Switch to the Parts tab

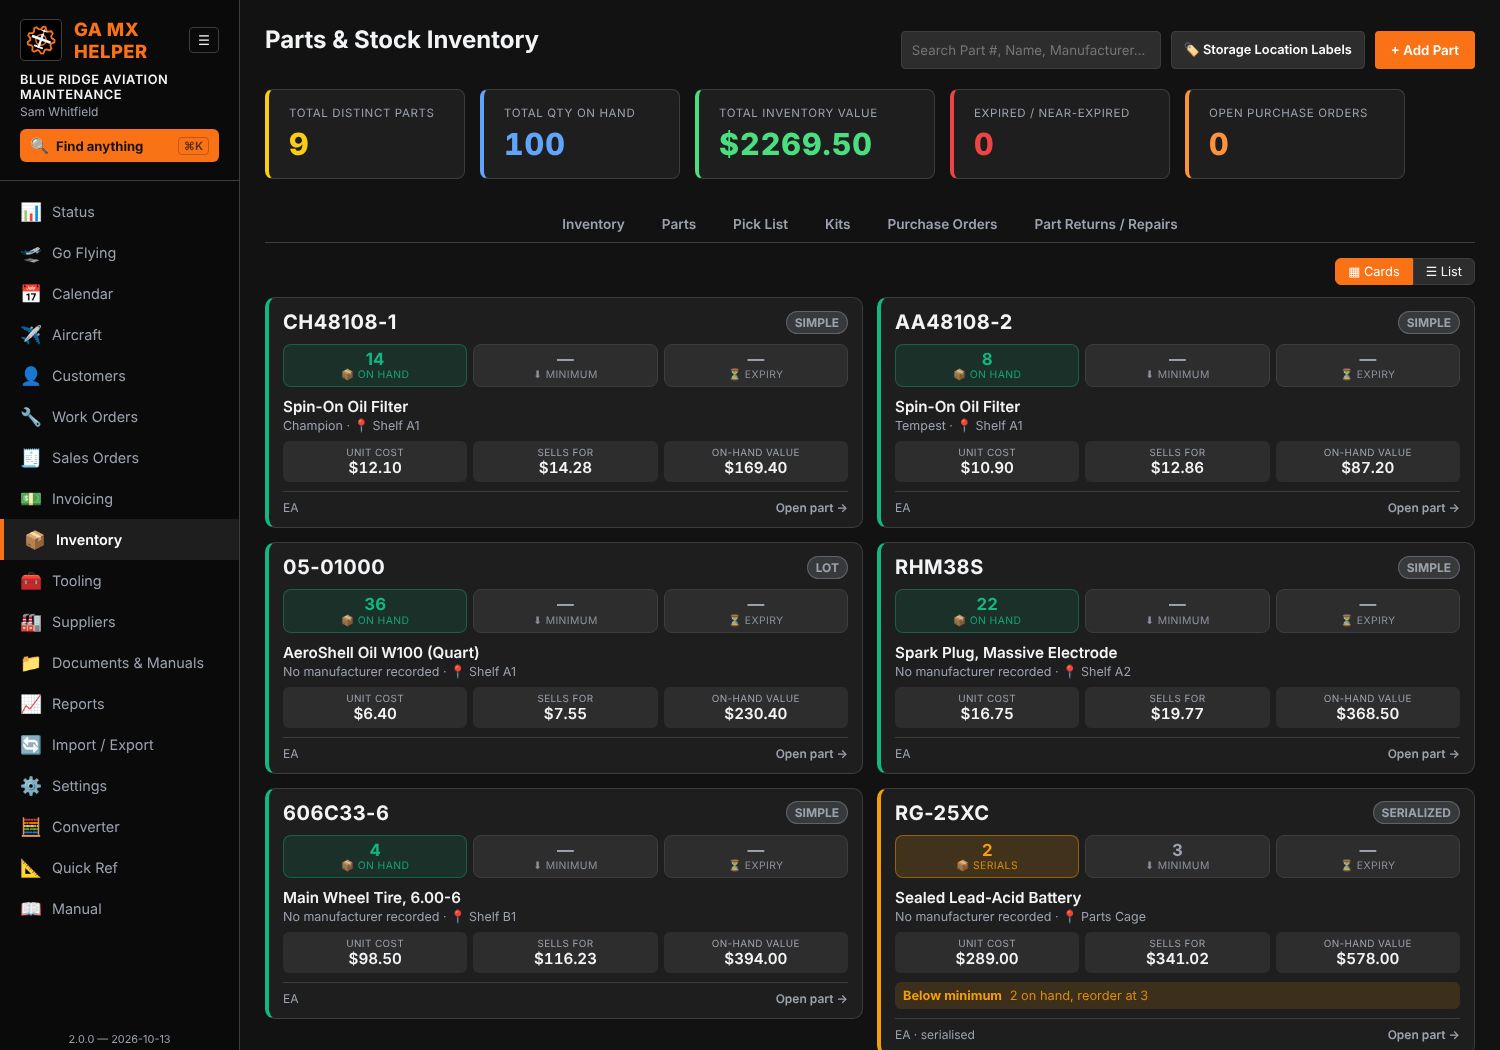(679, 224)
